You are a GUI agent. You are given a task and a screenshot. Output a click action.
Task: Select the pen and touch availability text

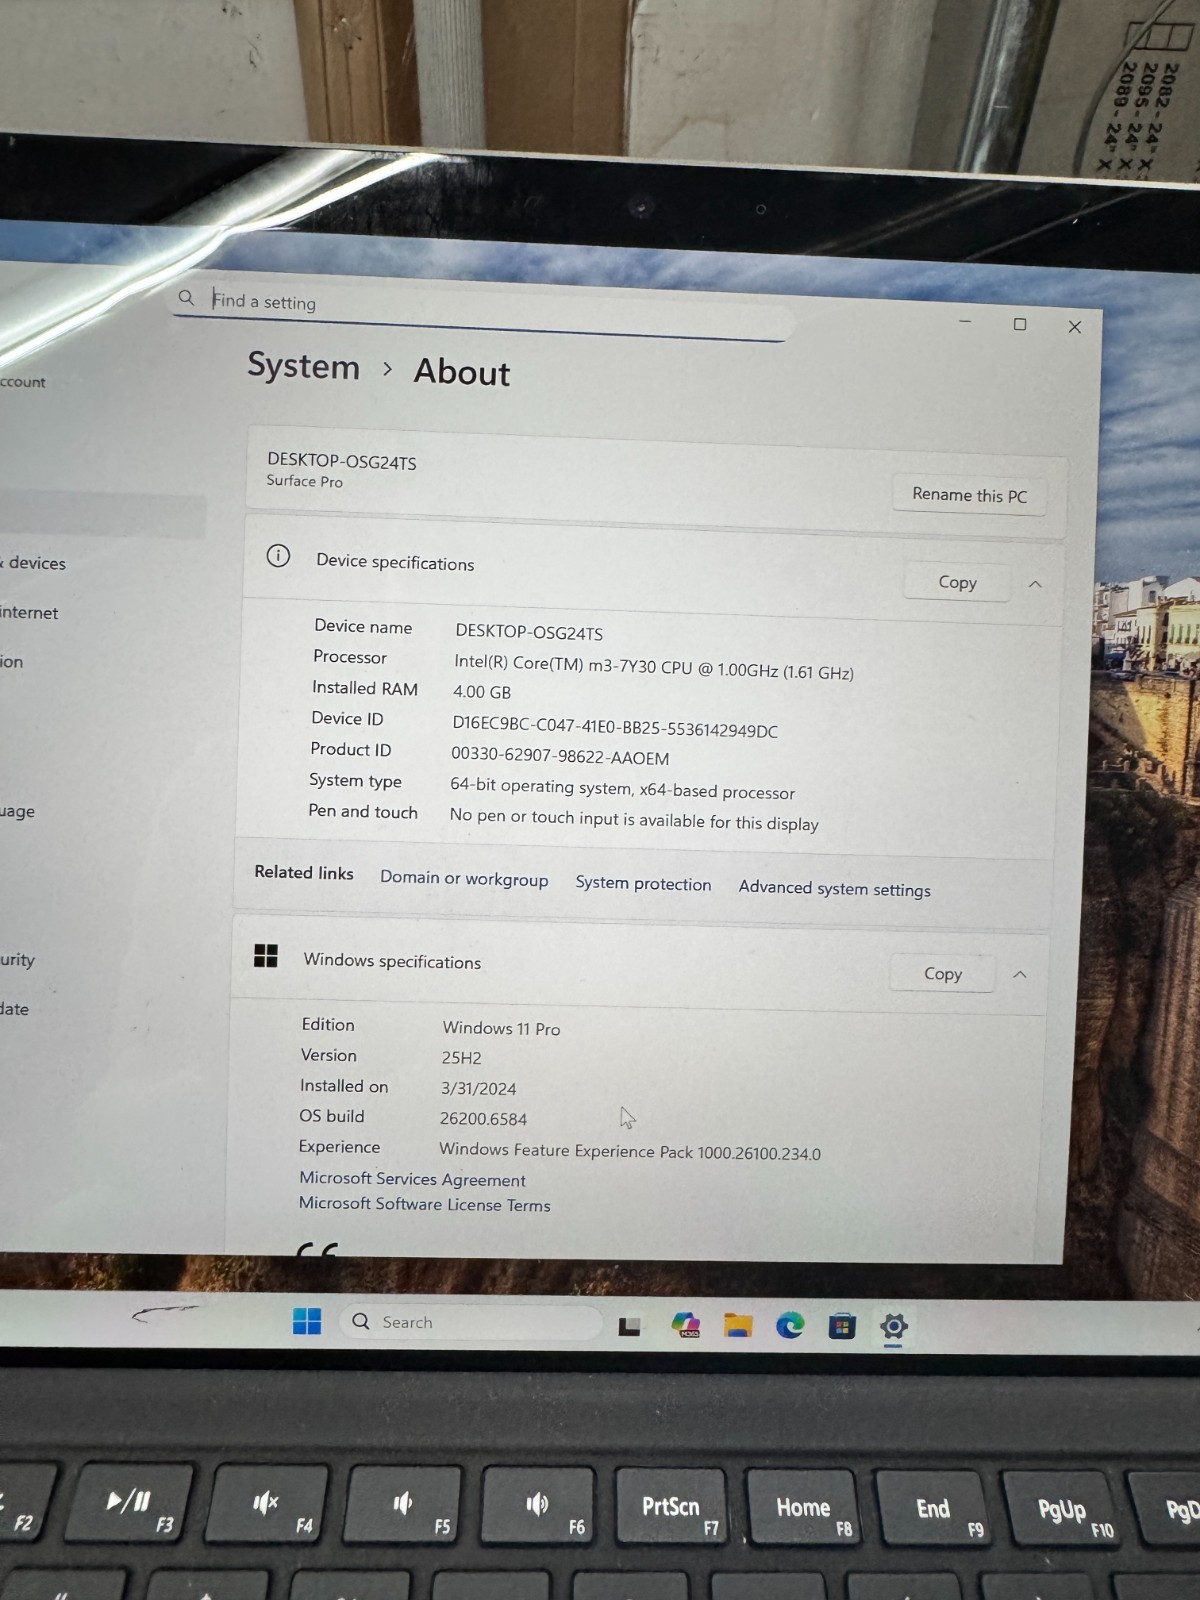tap(634, 819)
